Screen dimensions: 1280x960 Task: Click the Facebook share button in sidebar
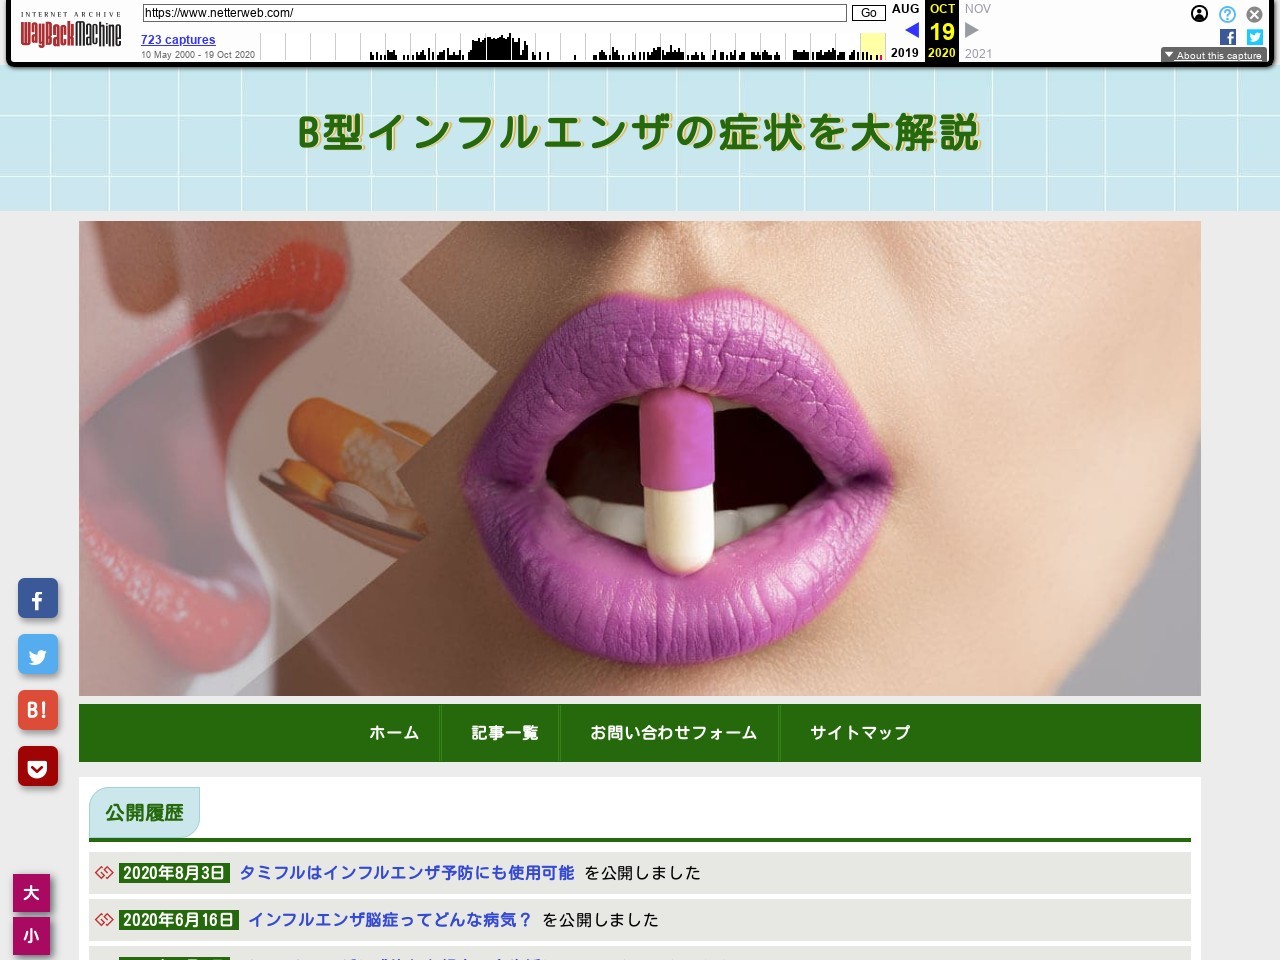pyautogui.click(x=38, y=599)
